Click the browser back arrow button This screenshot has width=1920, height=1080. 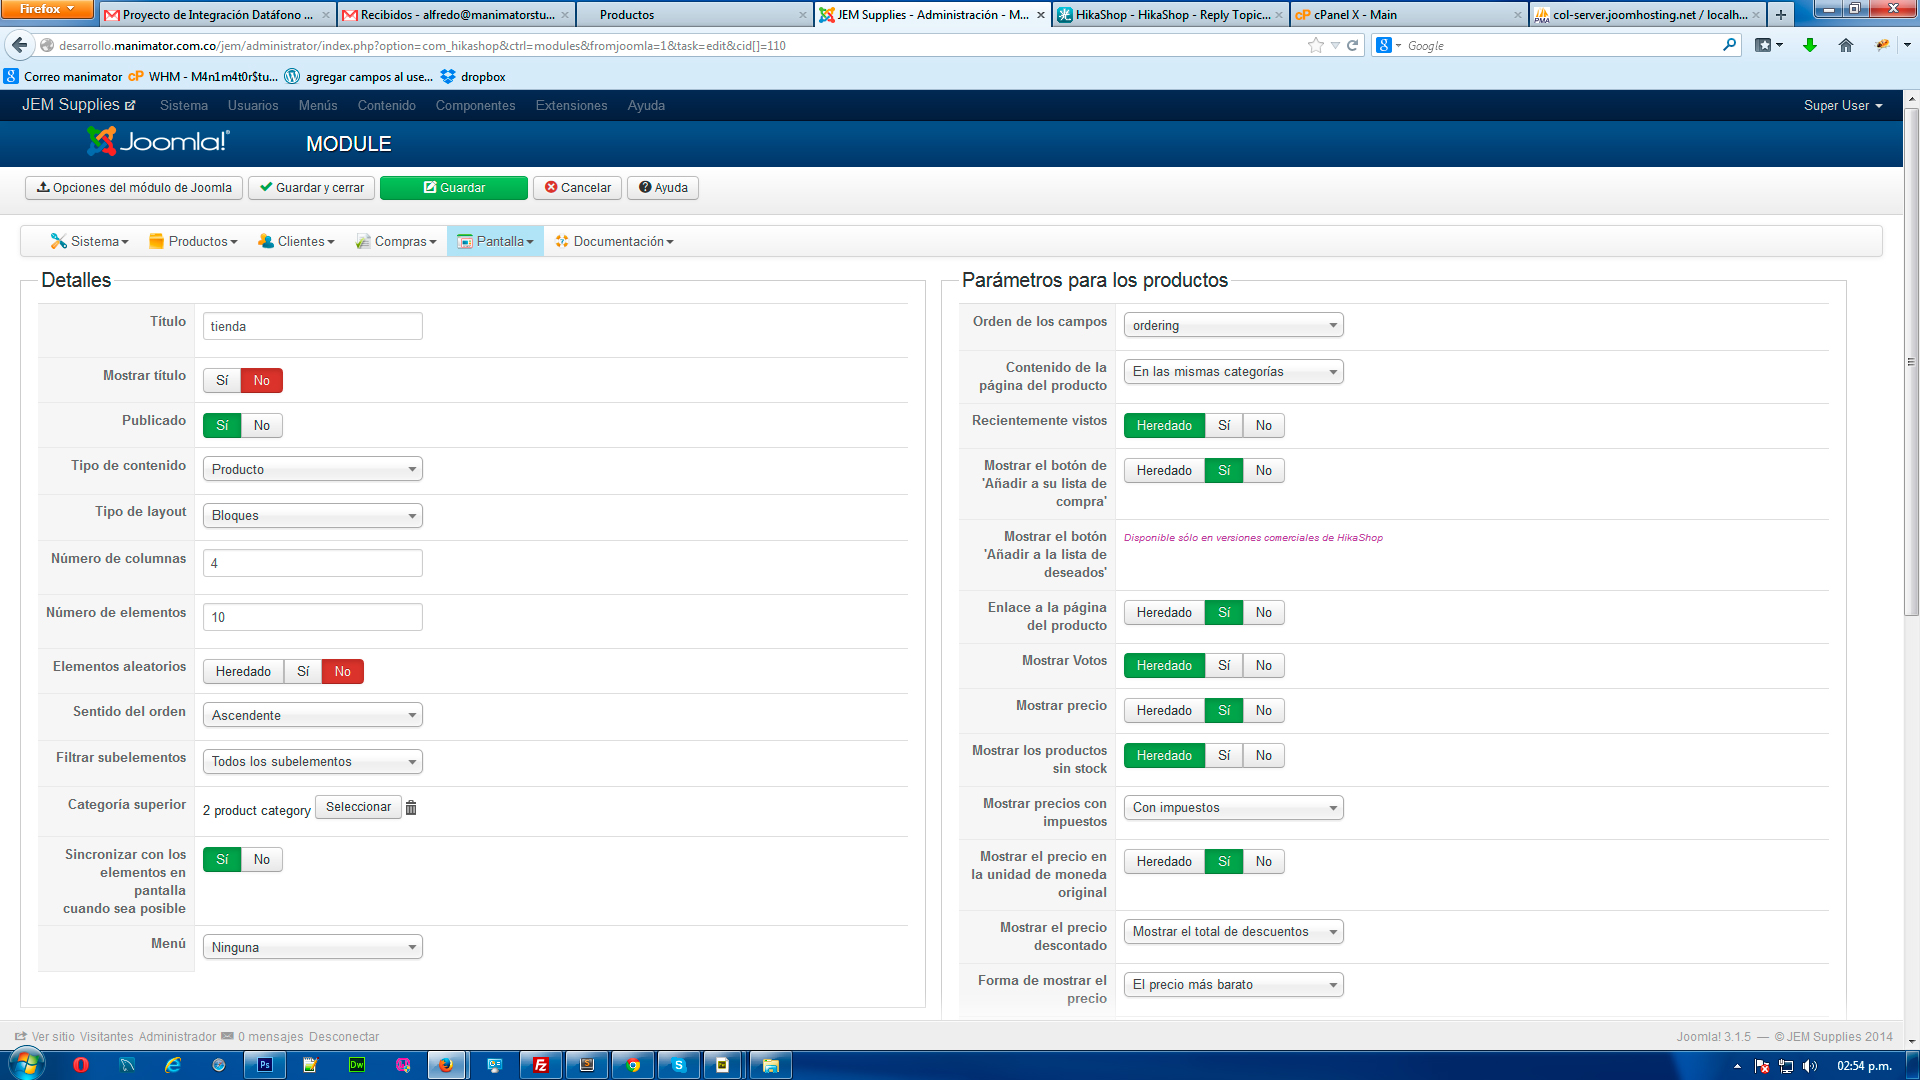coord(19,45)
